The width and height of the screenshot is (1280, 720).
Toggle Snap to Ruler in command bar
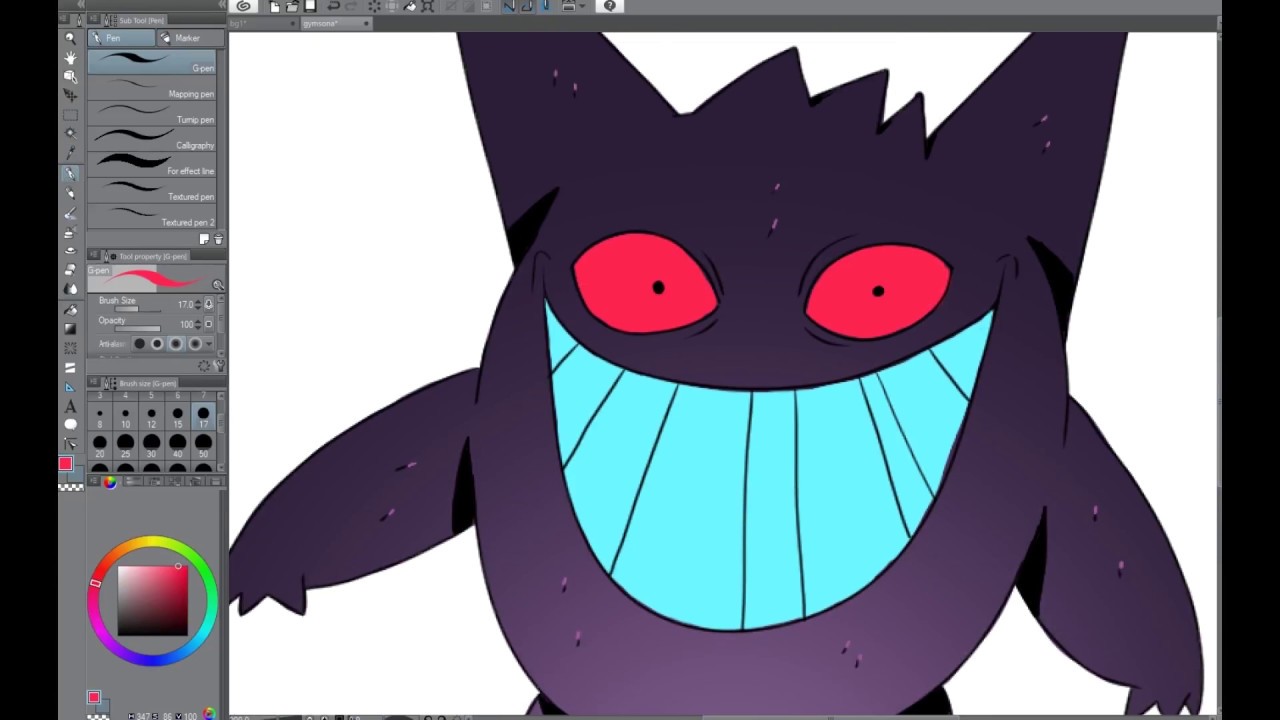click(509, 6)
